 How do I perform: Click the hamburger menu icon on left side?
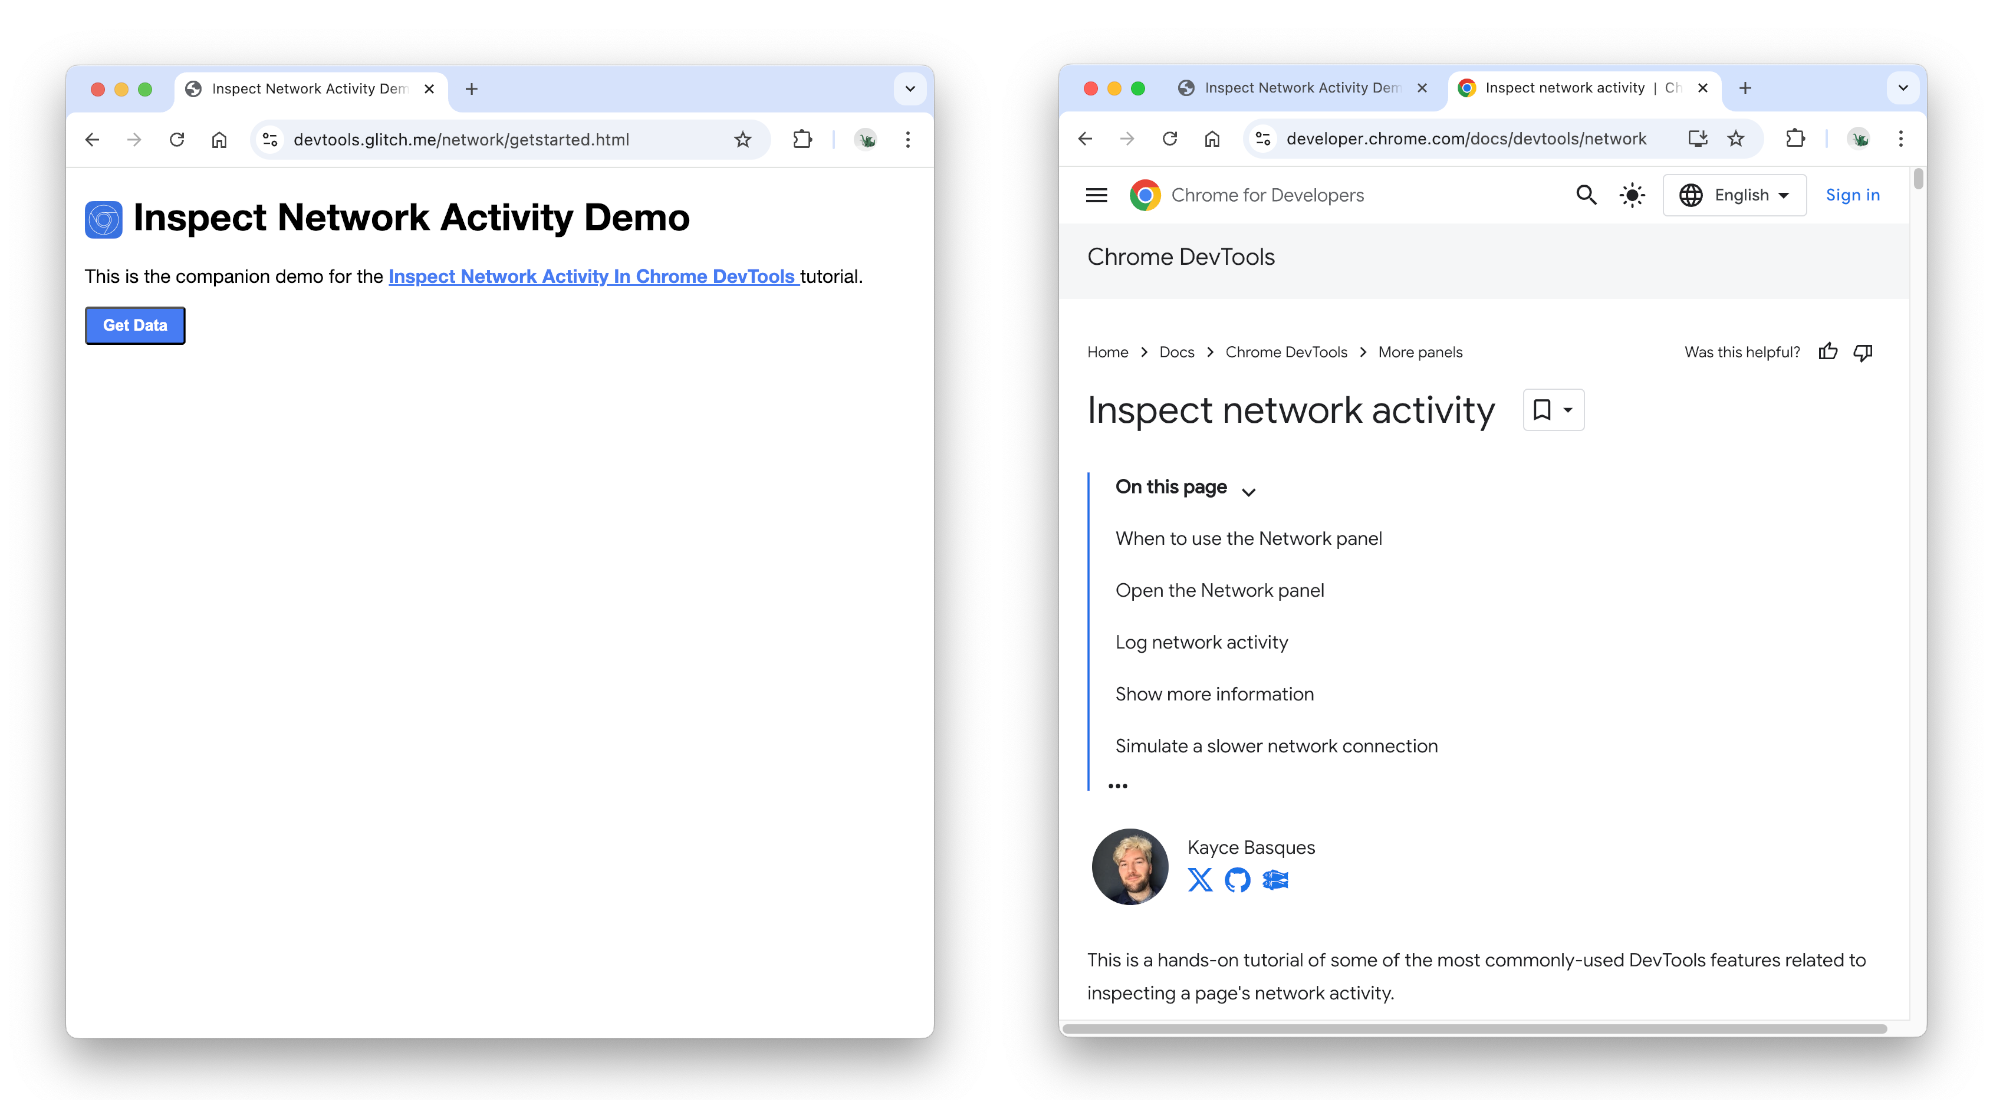tap(1097, 194)
